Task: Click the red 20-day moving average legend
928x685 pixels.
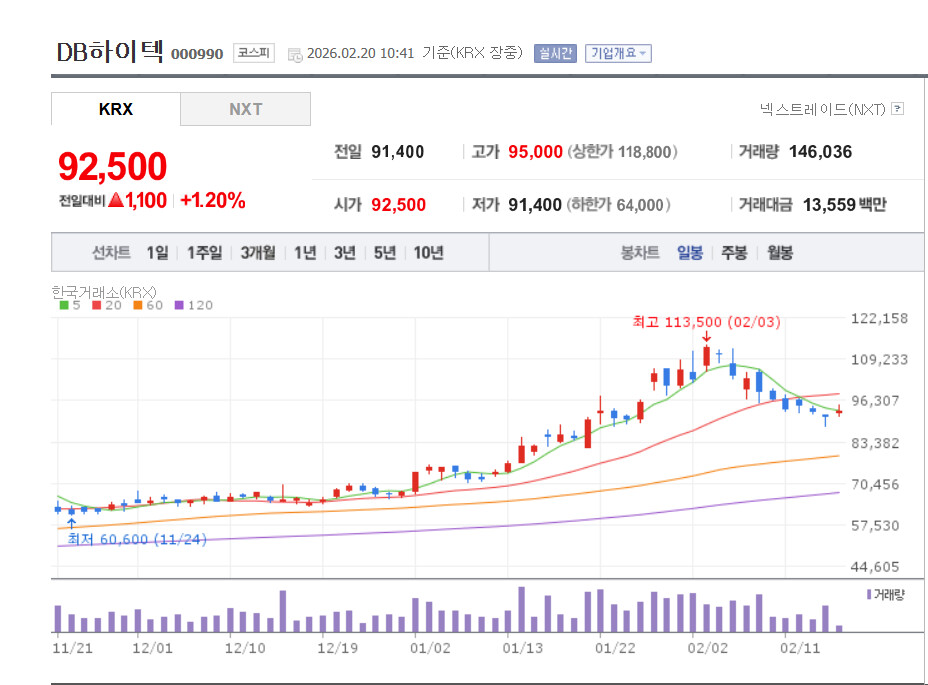Action: [107, 305]
